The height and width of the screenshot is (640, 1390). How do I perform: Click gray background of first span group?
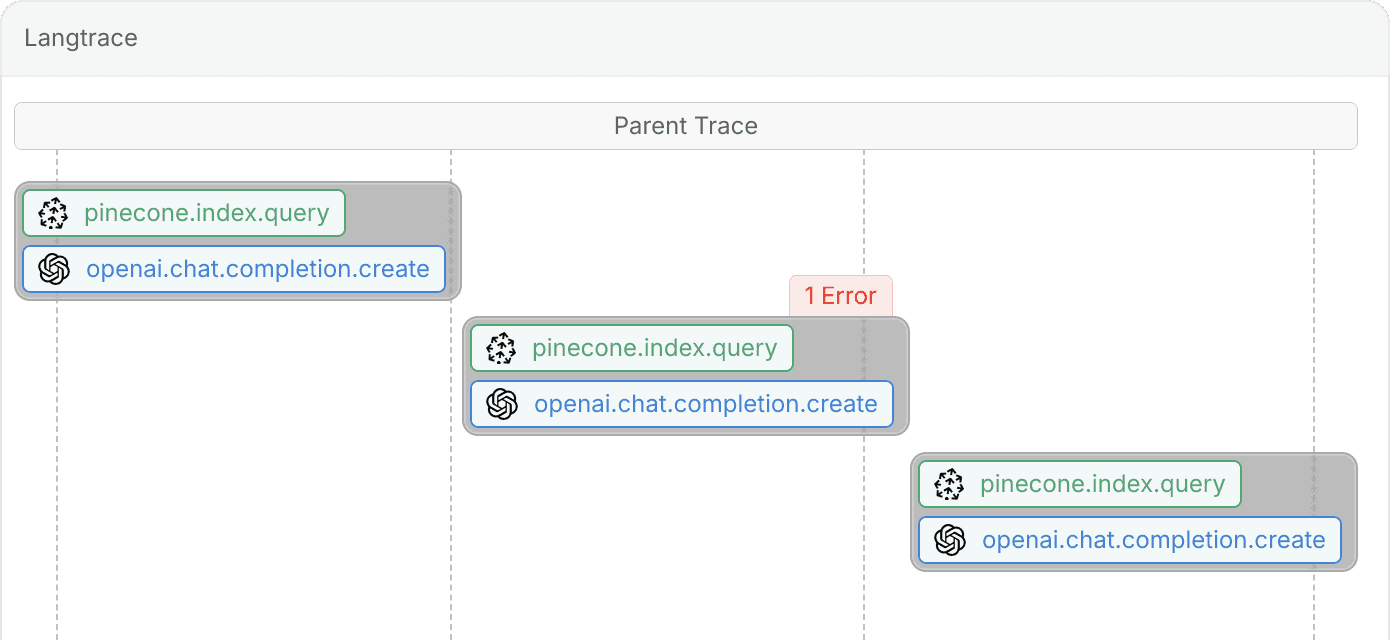[395, 213]
